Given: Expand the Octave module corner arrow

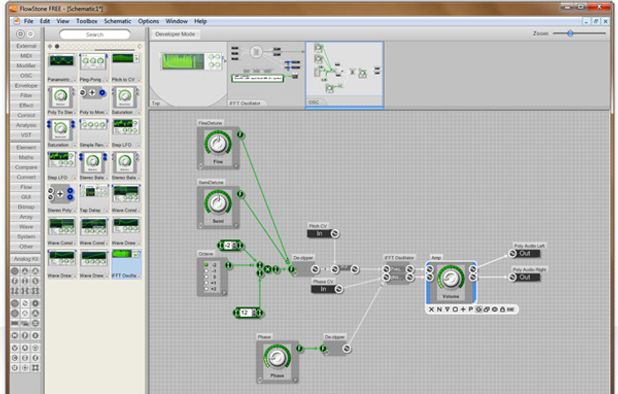Looking at the screenshot, I should click(224, 293).
